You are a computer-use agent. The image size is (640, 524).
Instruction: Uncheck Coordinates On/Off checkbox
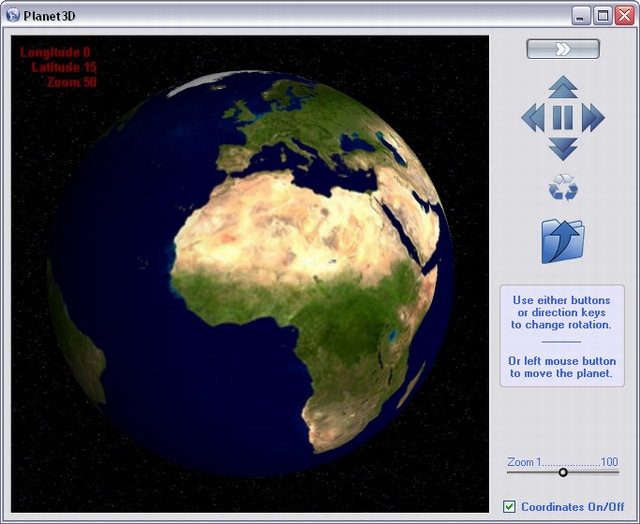click(x=509, y=506)
